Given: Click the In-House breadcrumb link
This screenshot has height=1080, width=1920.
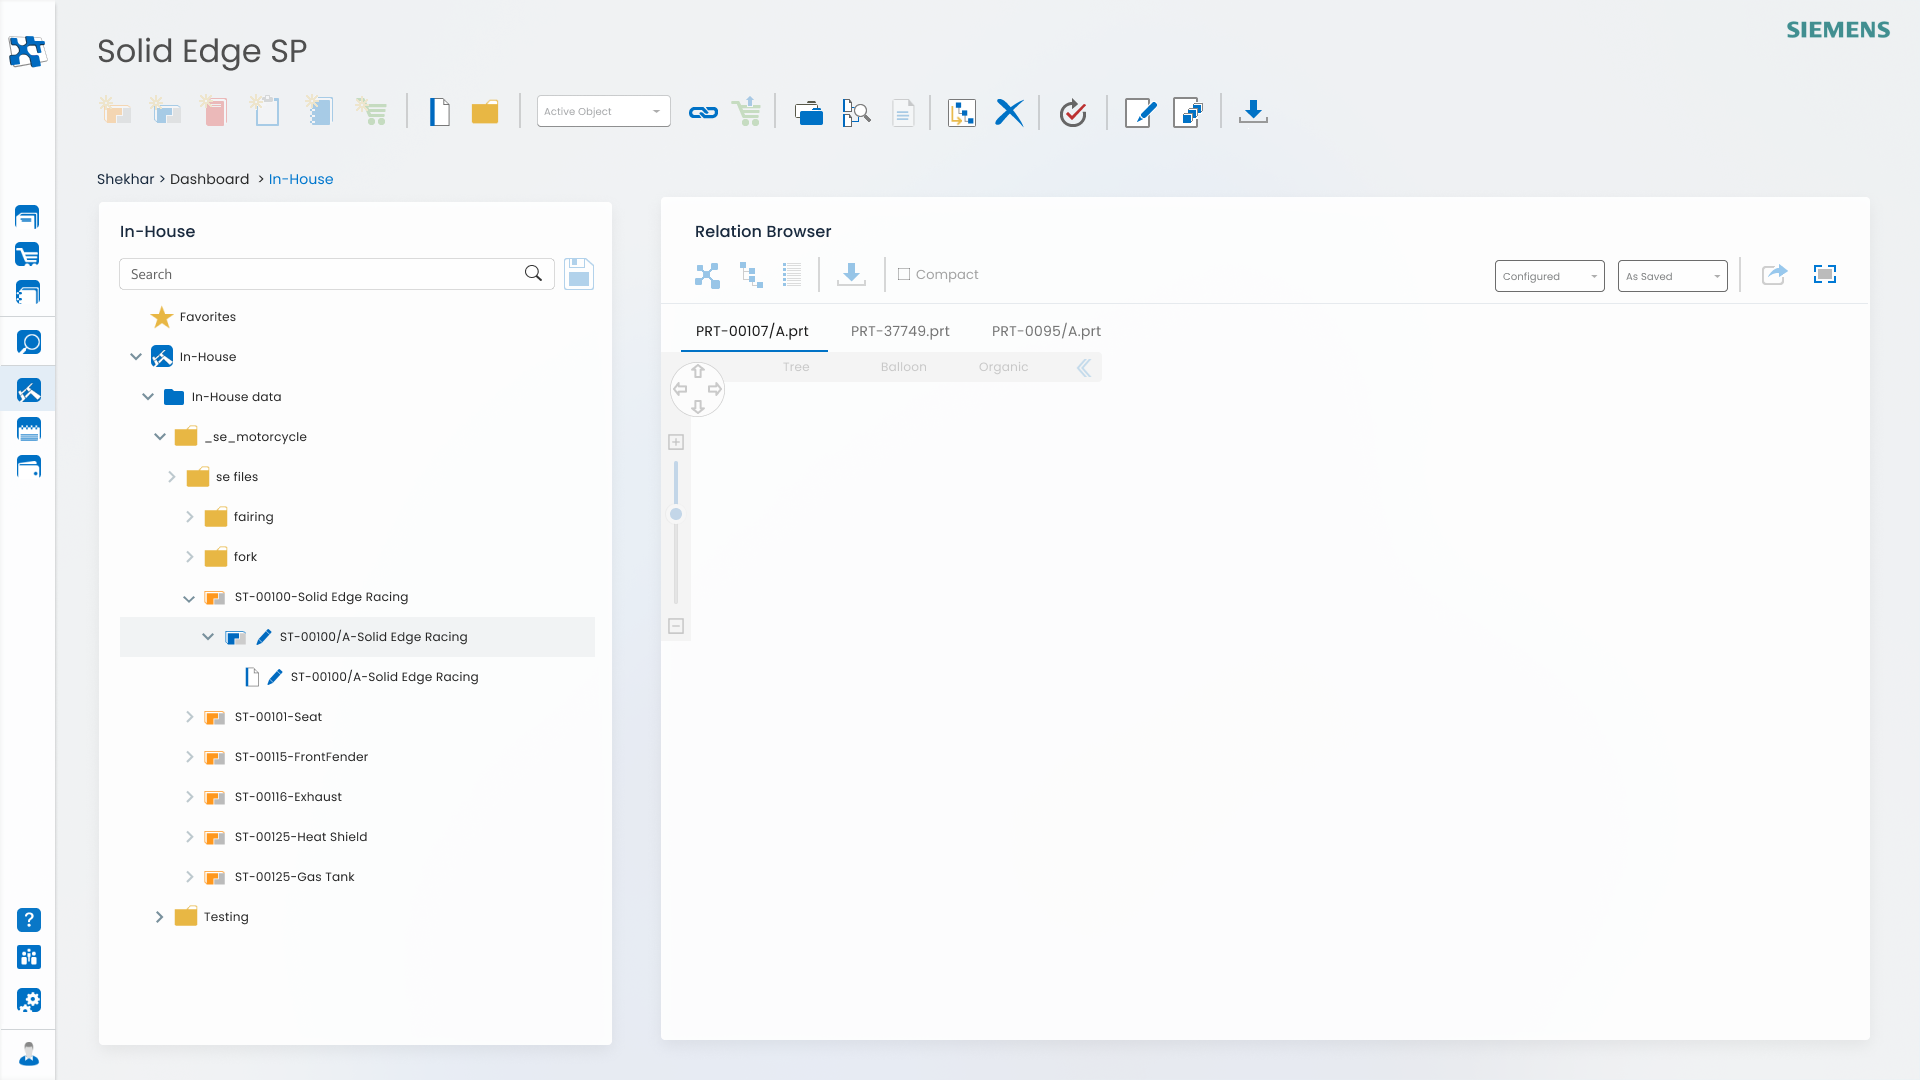Looking at the screenshot, I should 301,179.
